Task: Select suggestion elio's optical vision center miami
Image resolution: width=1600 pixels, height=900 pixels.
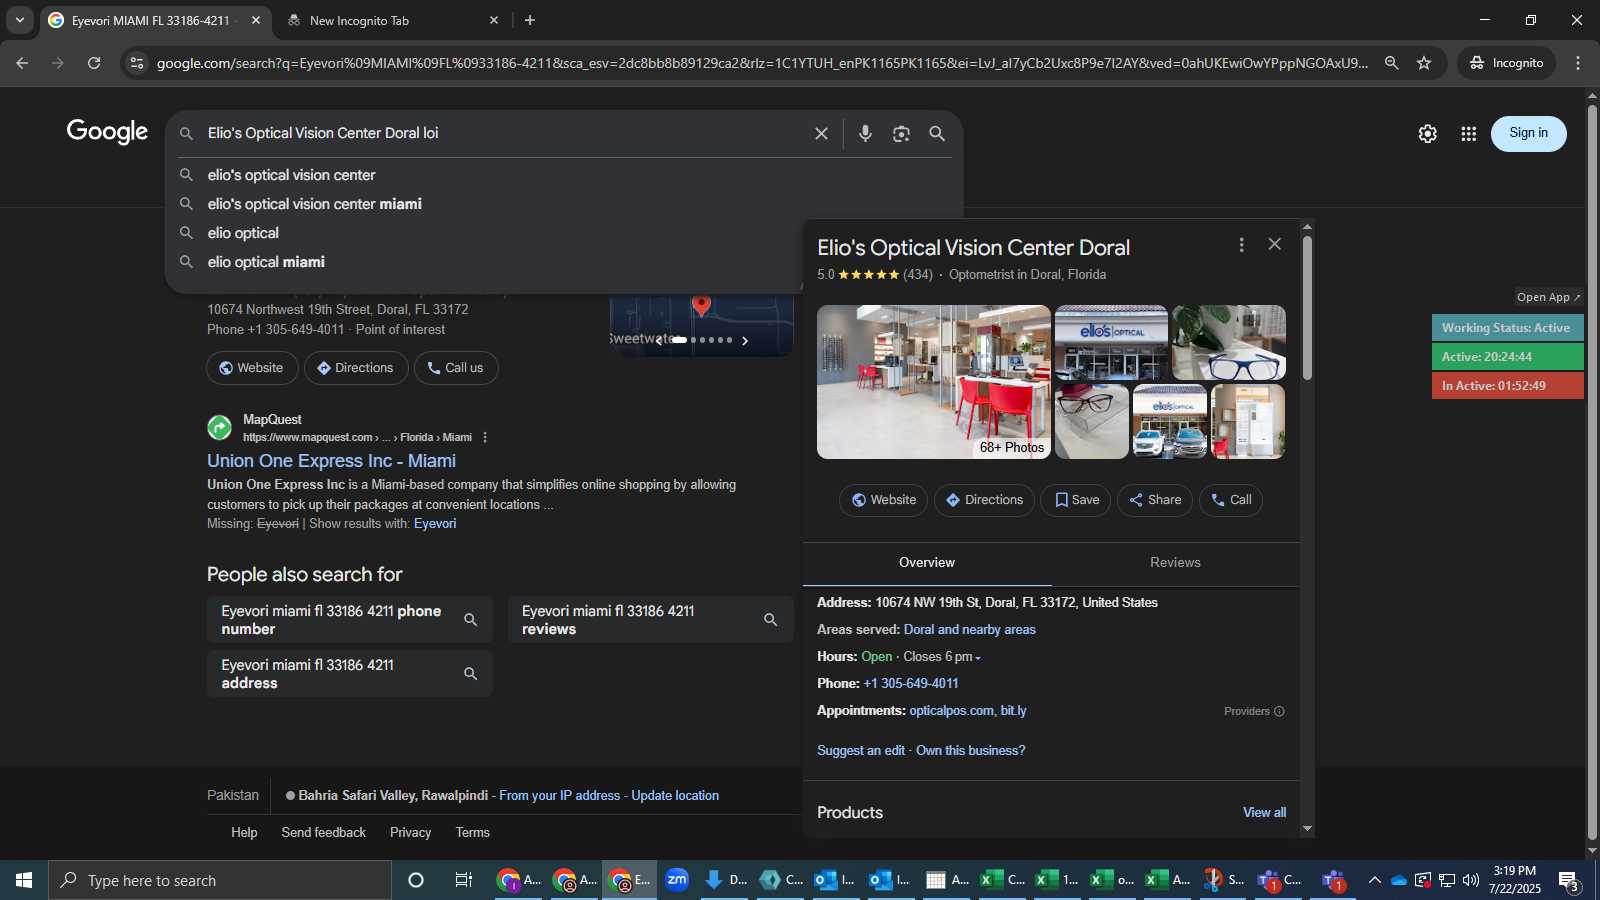Action: 565,204
